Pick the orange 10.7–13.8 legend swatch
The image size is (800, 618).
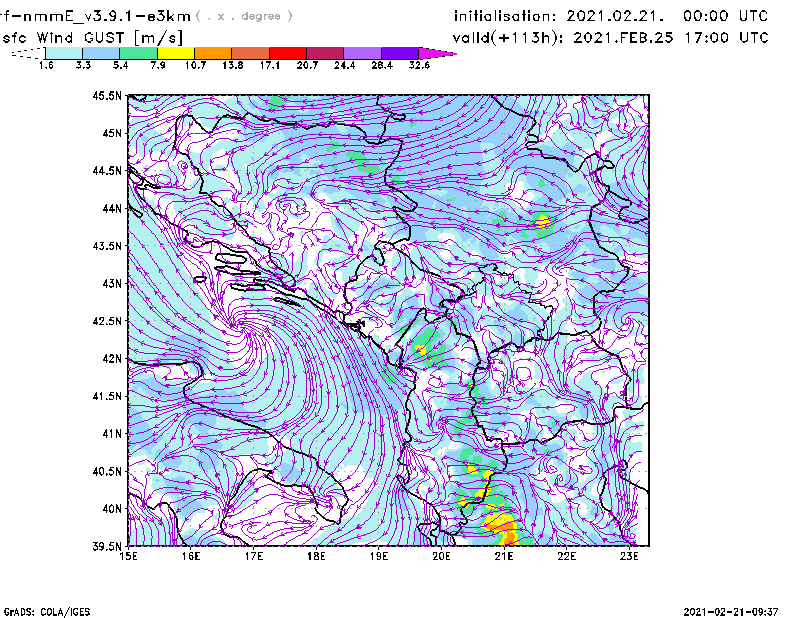(213, 53)
